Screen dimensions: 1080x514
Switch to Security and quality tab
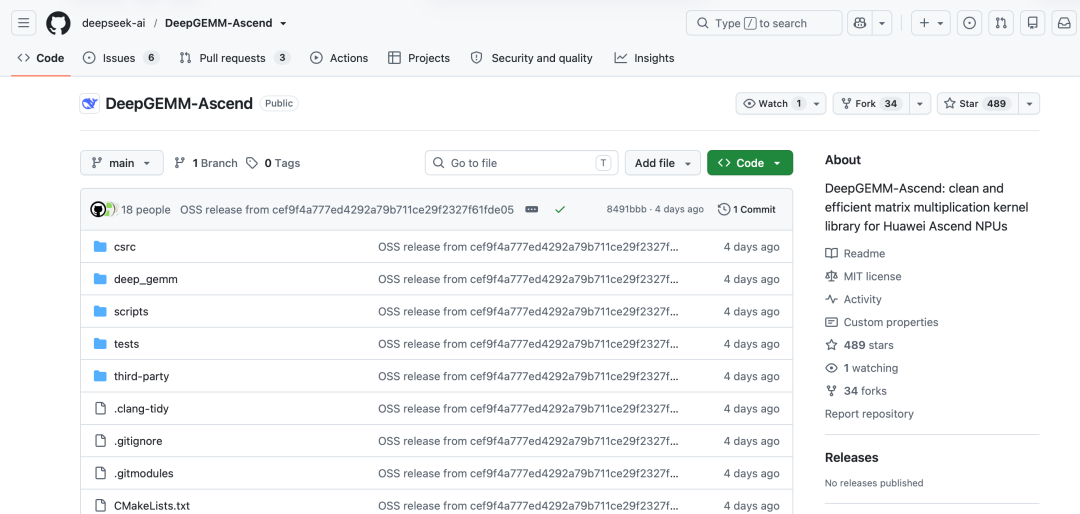(x=531, y=59)
